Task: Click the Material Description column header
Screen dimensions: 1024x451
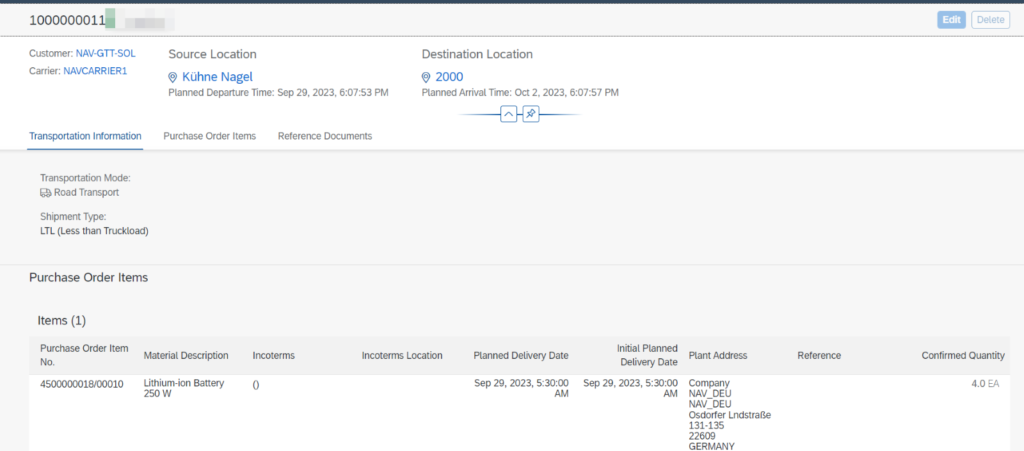Action: pos(186,355)
